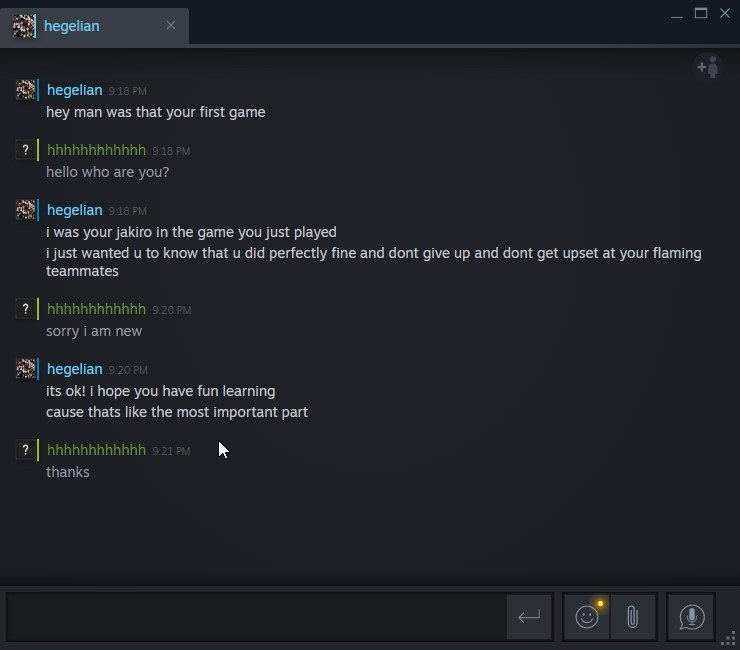Open hegelian's name at 9:18 PM first message
740x650 pixels.
tap(75, 90)
